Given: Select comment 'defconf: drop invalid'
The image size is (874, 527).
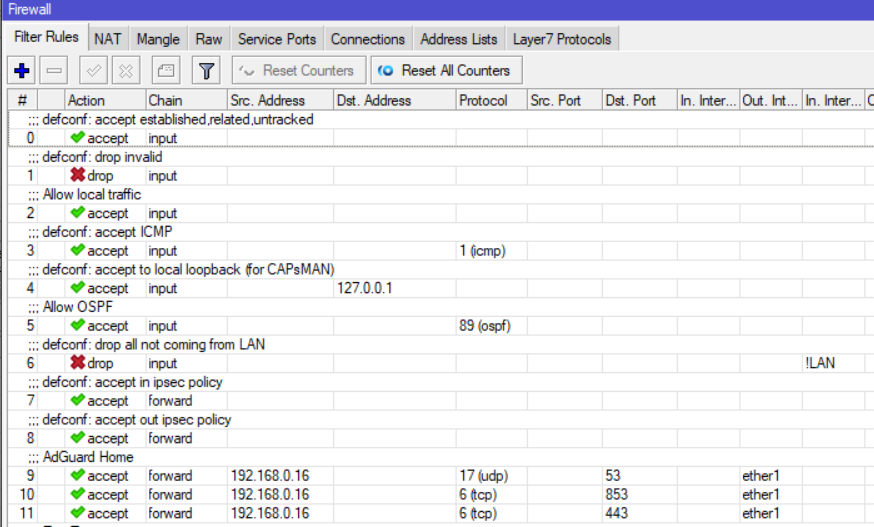Looking at the screenshot, I should click(102, 157).
